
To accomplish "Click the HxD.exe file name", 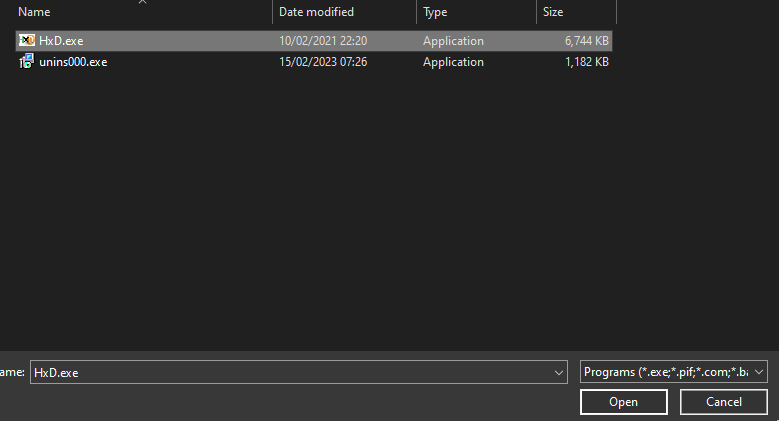I will pyautogui.click(x=61, y=41).
